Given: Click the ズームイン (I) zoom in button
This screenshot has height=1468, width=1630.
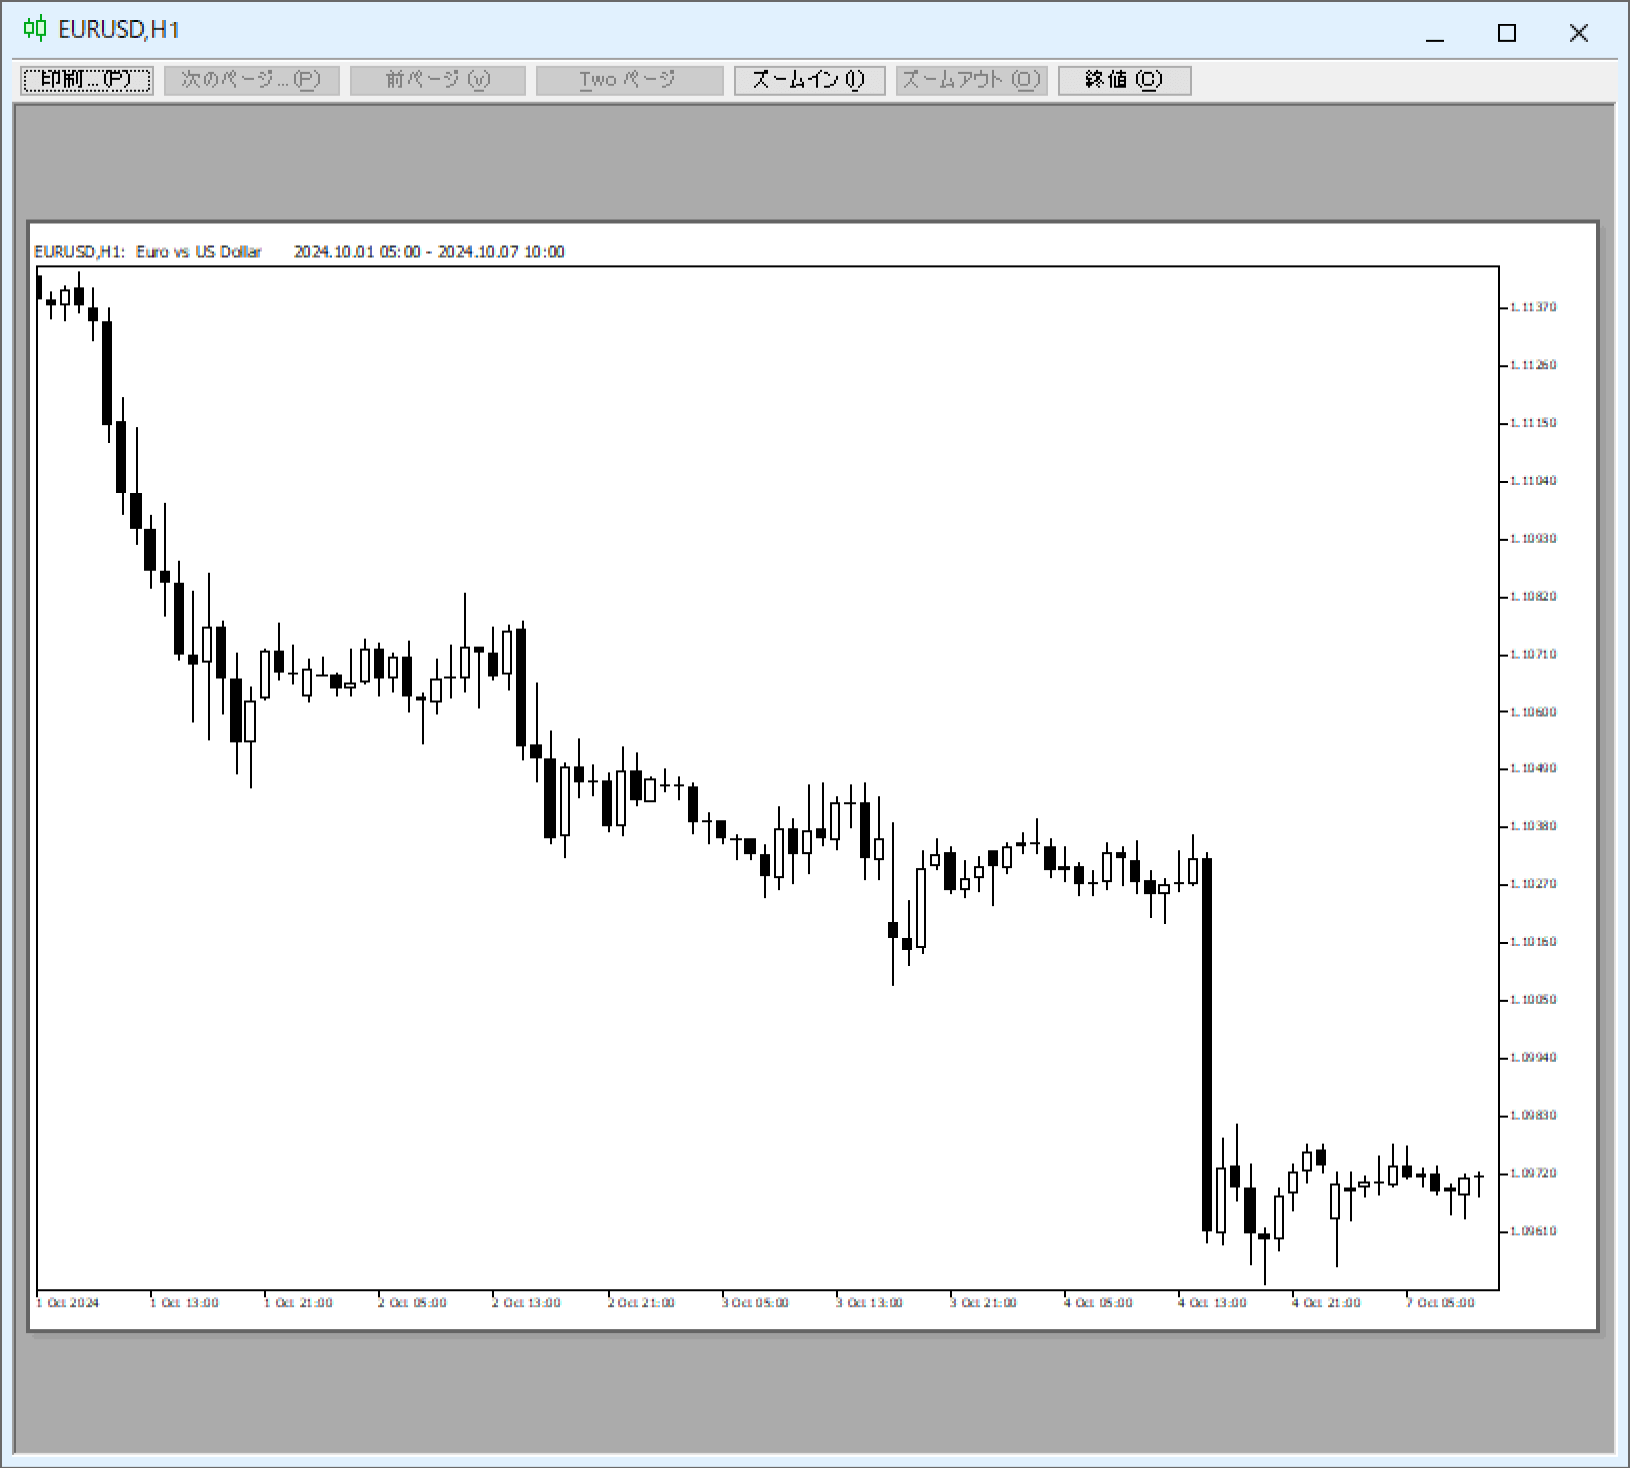Looking at the screenshot, I should [809, 80].
